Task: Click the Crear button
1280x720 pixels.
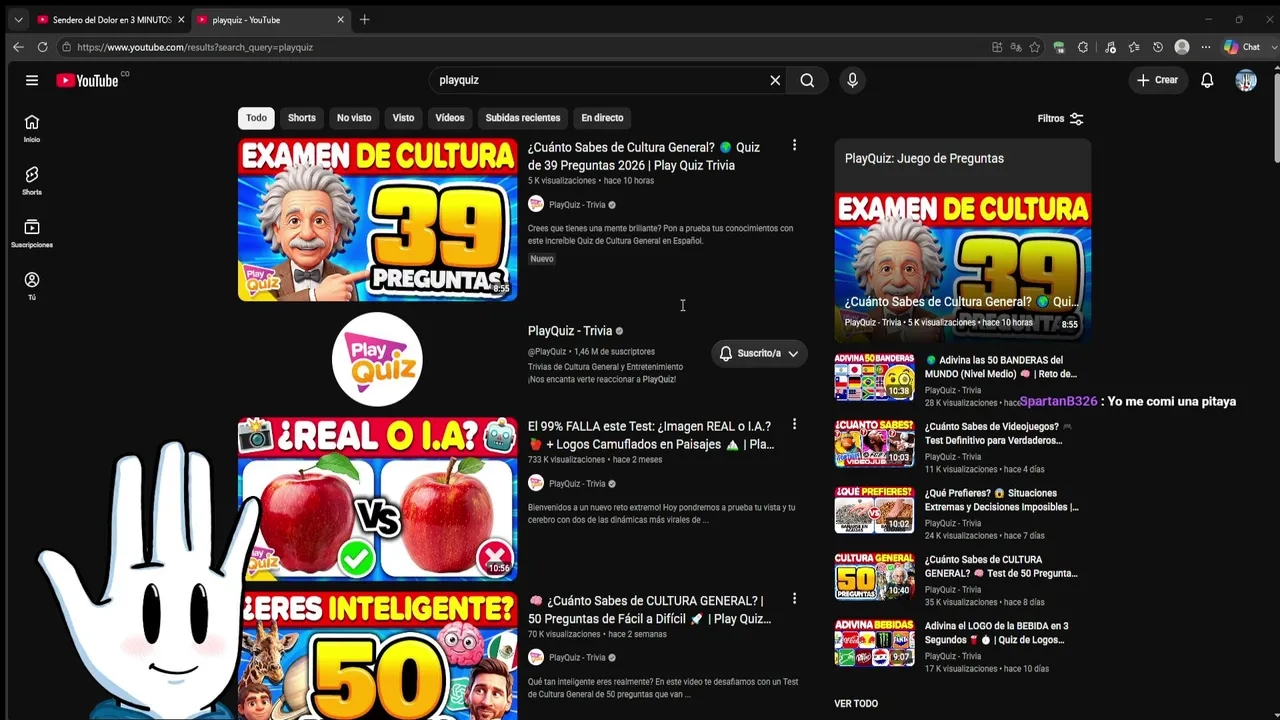Action: [1158, 80]
